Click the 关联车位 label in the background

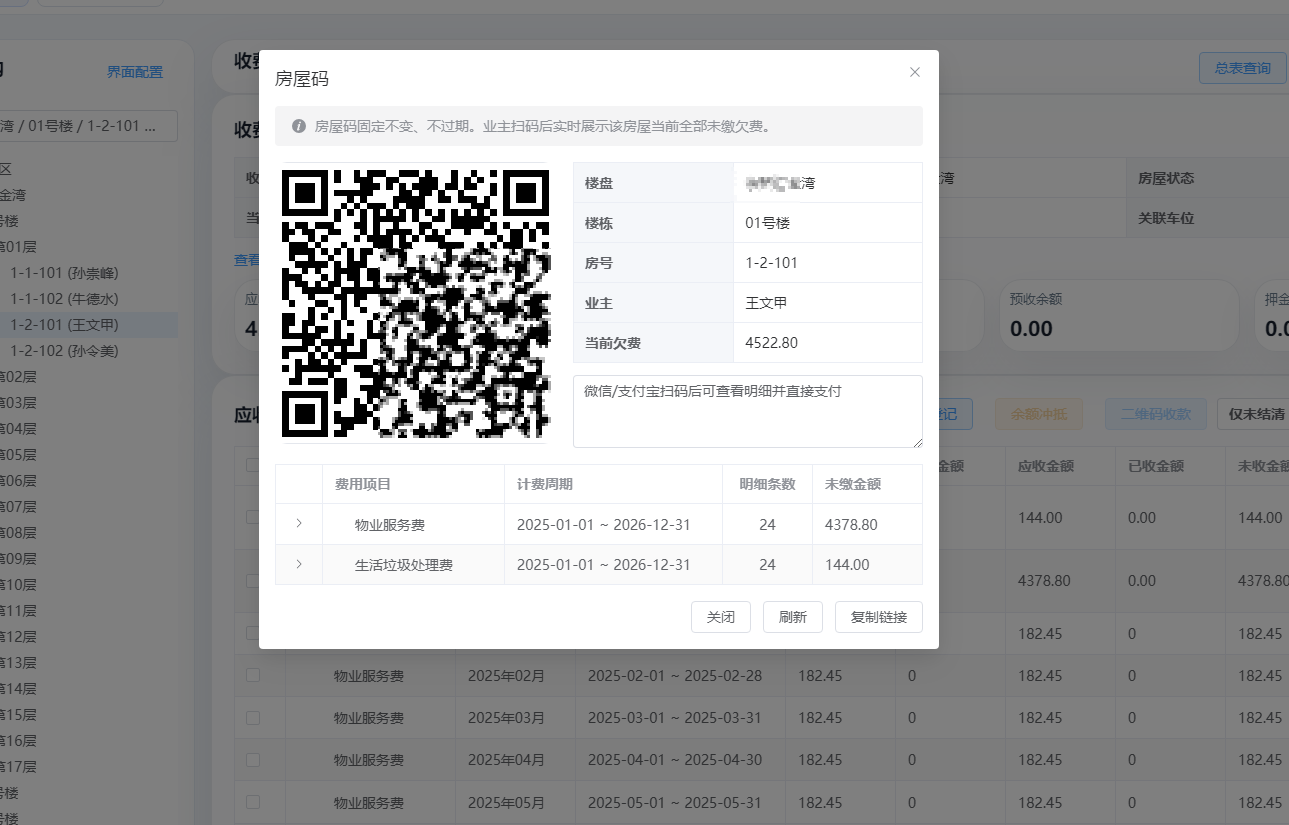click(x=1166, y=218)
